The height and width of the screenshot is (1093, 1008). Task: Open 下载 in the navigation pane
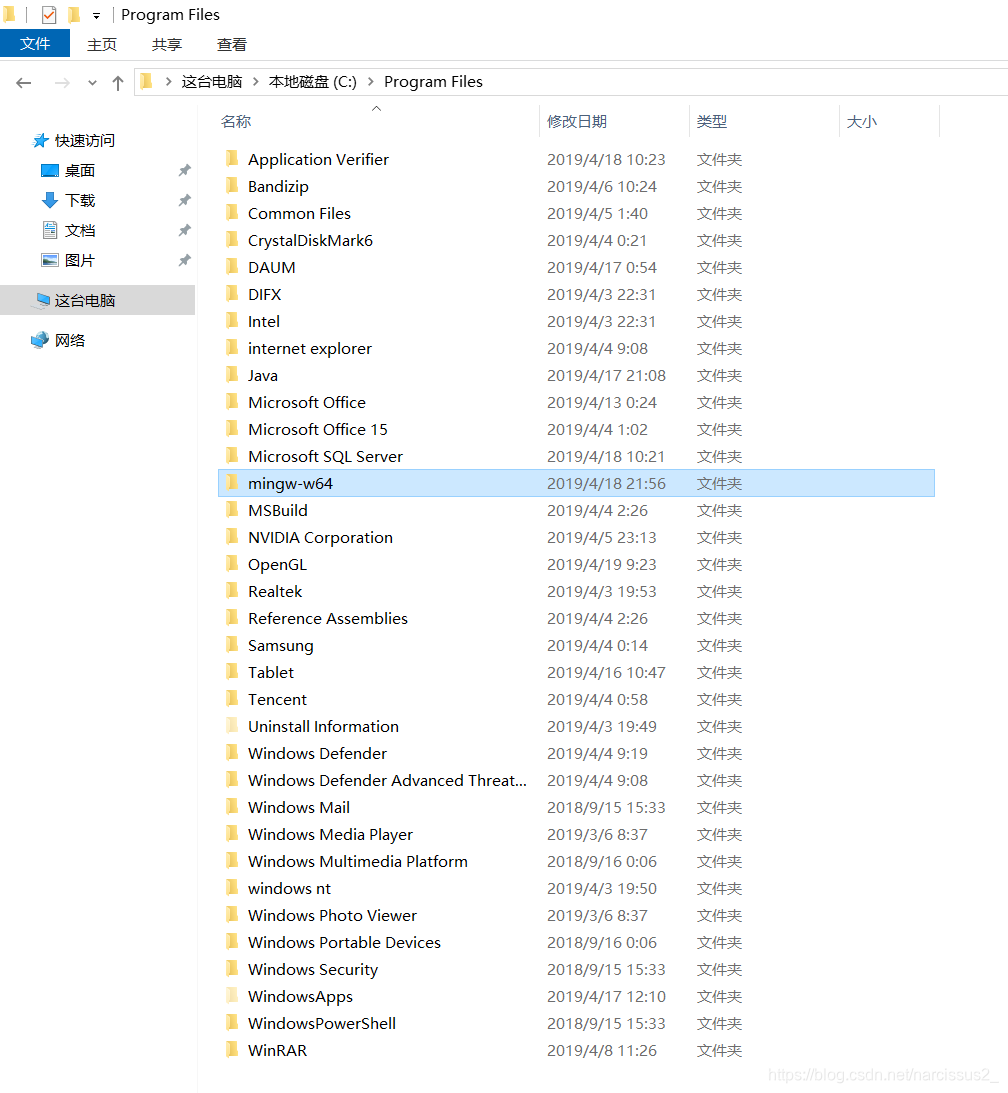(x=79, y=201)
